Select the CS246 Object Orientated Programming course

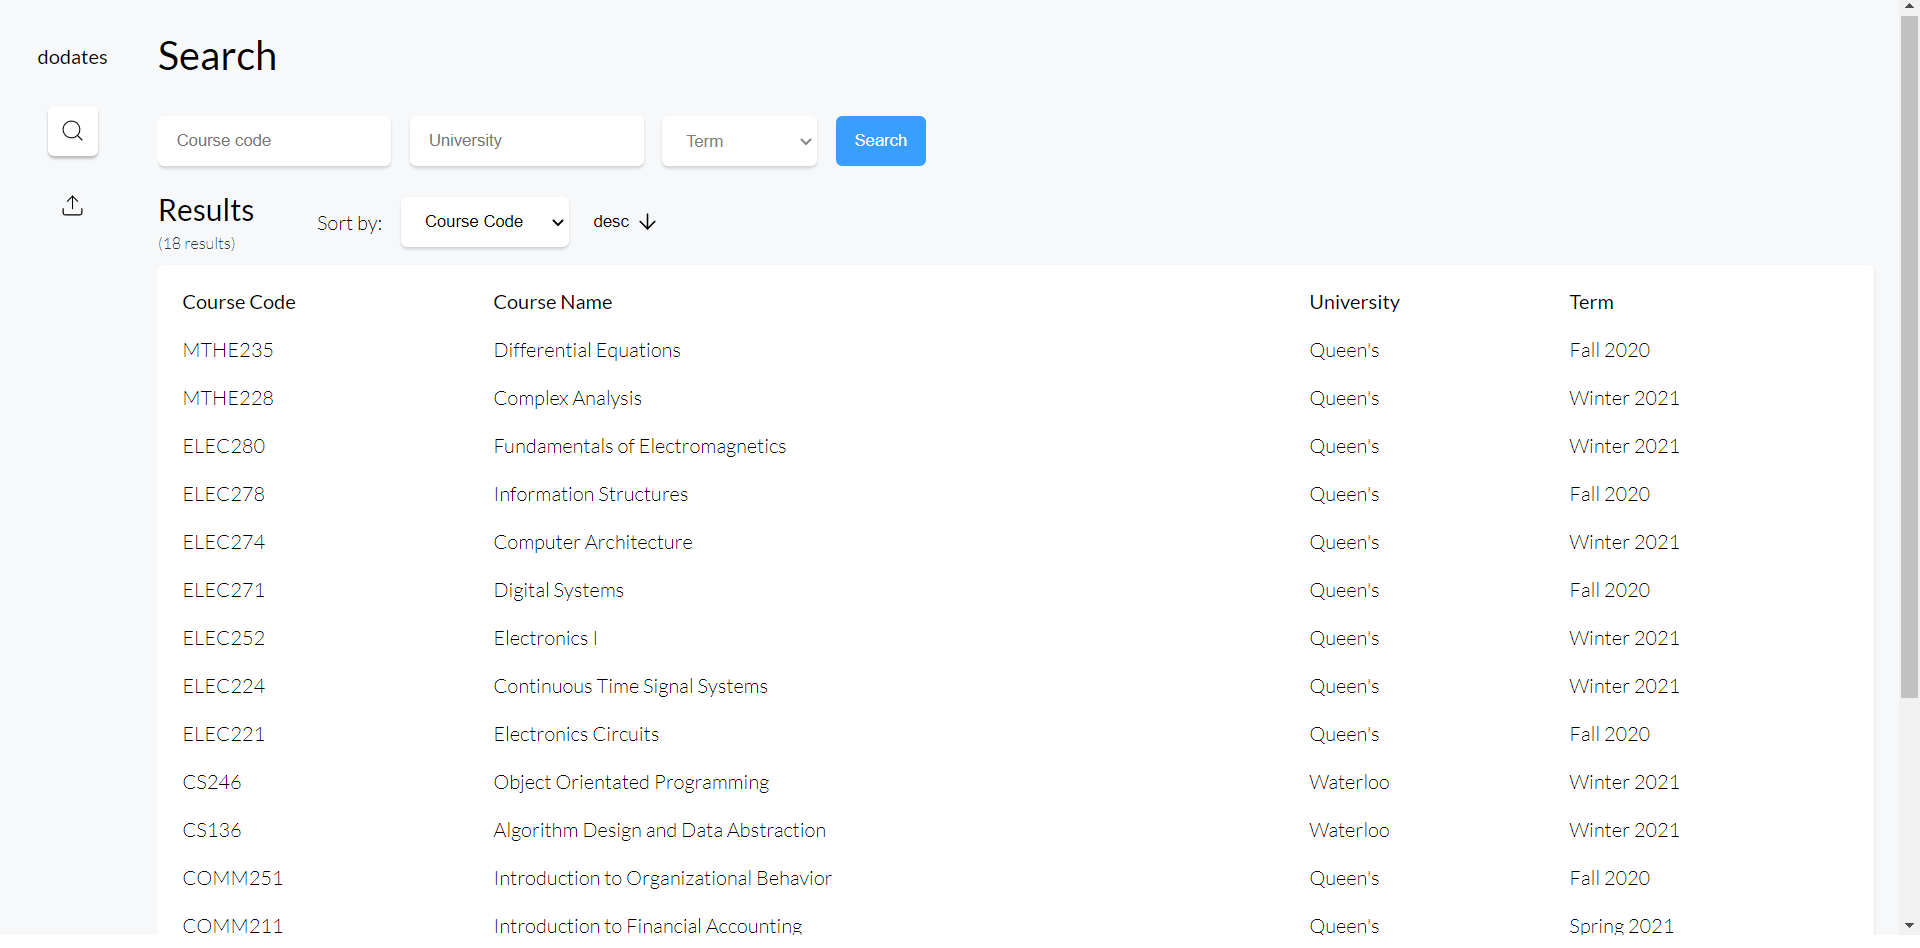pyautogui.click(x=631, y=782)
